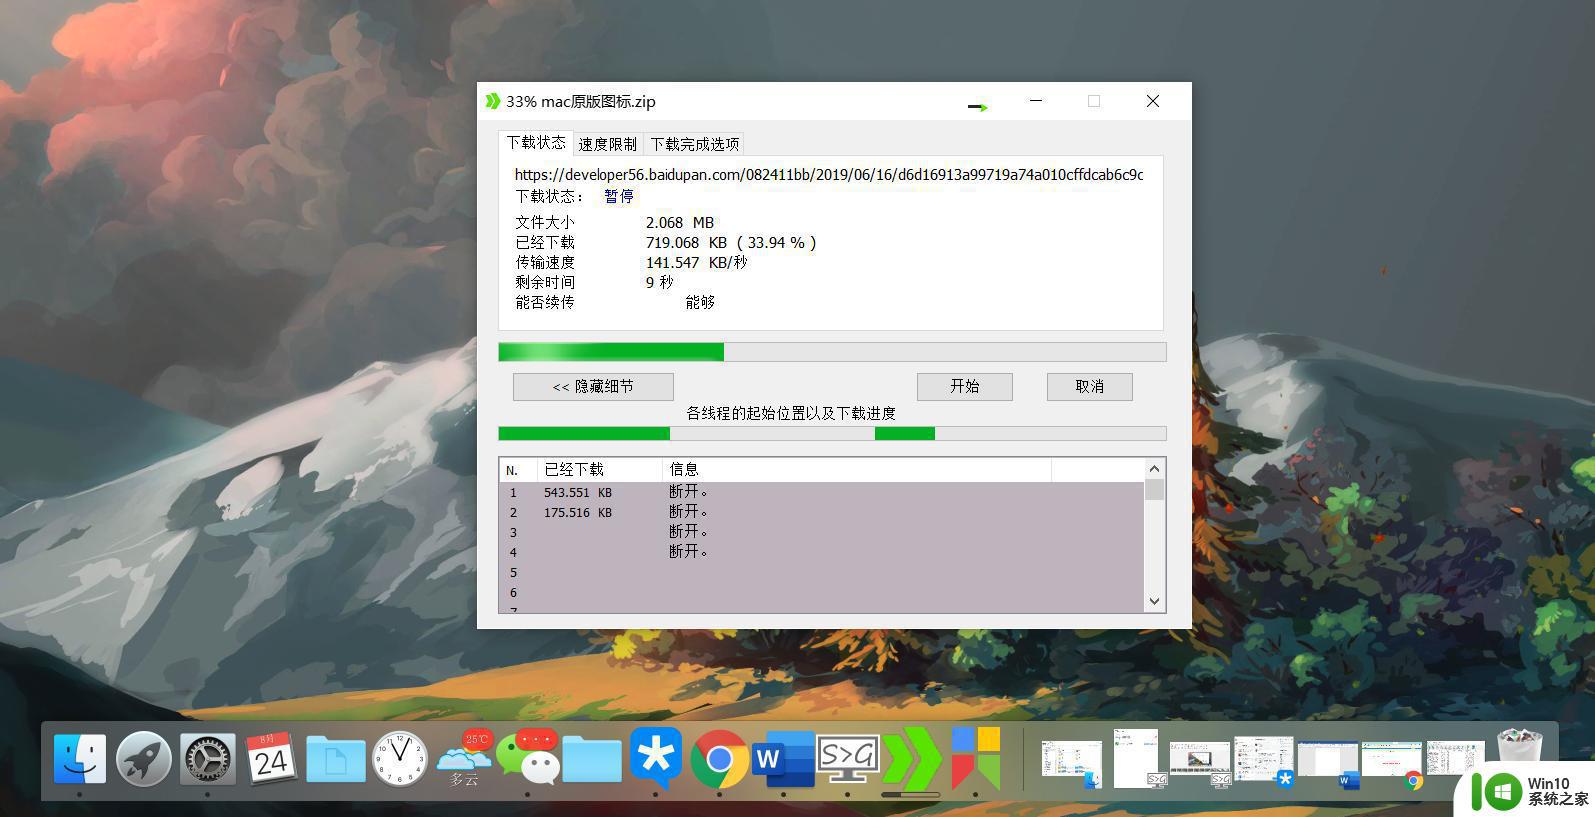Minimize the download window

(1036, 101)
